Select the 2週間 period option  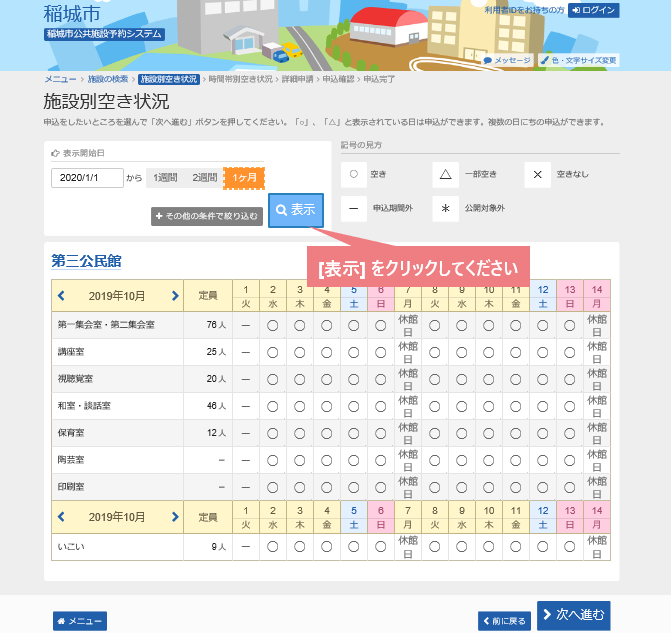204,178
